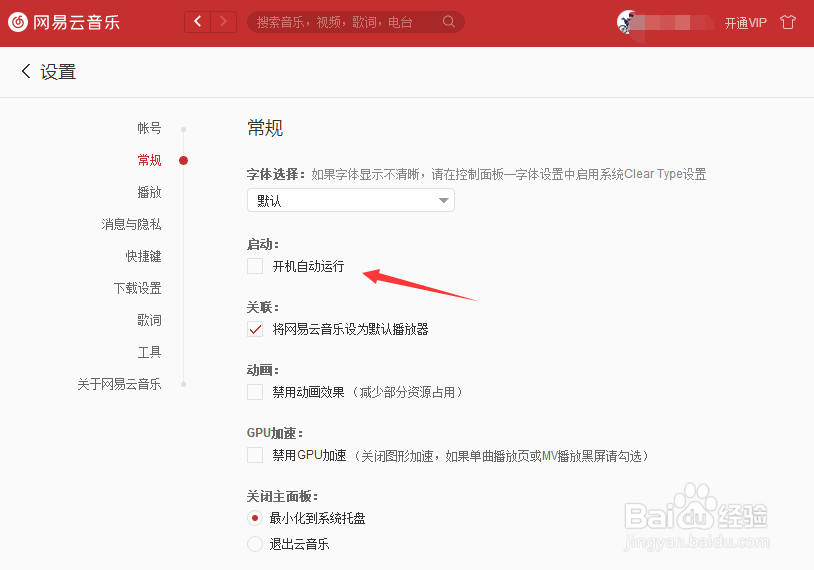Select 退出云音乐 radio option
The height and width of the screenshot is (570, 814).
(x=255, y=544)
